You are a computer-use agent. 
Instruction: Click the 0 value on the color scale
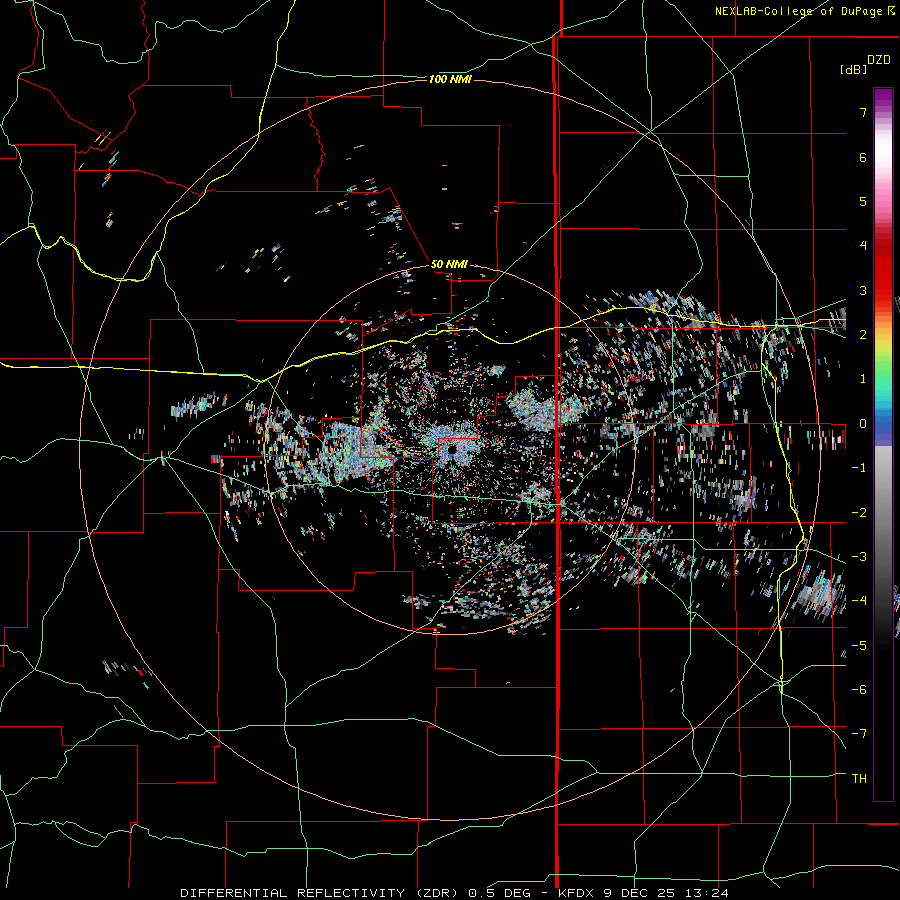(x=863, y=424)
